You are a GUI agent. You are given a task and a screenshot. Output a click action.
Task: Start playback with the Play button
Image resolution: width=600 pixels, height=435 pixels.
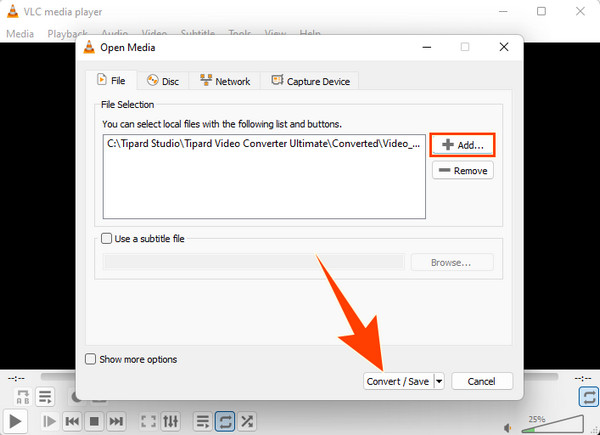[15, 421]
